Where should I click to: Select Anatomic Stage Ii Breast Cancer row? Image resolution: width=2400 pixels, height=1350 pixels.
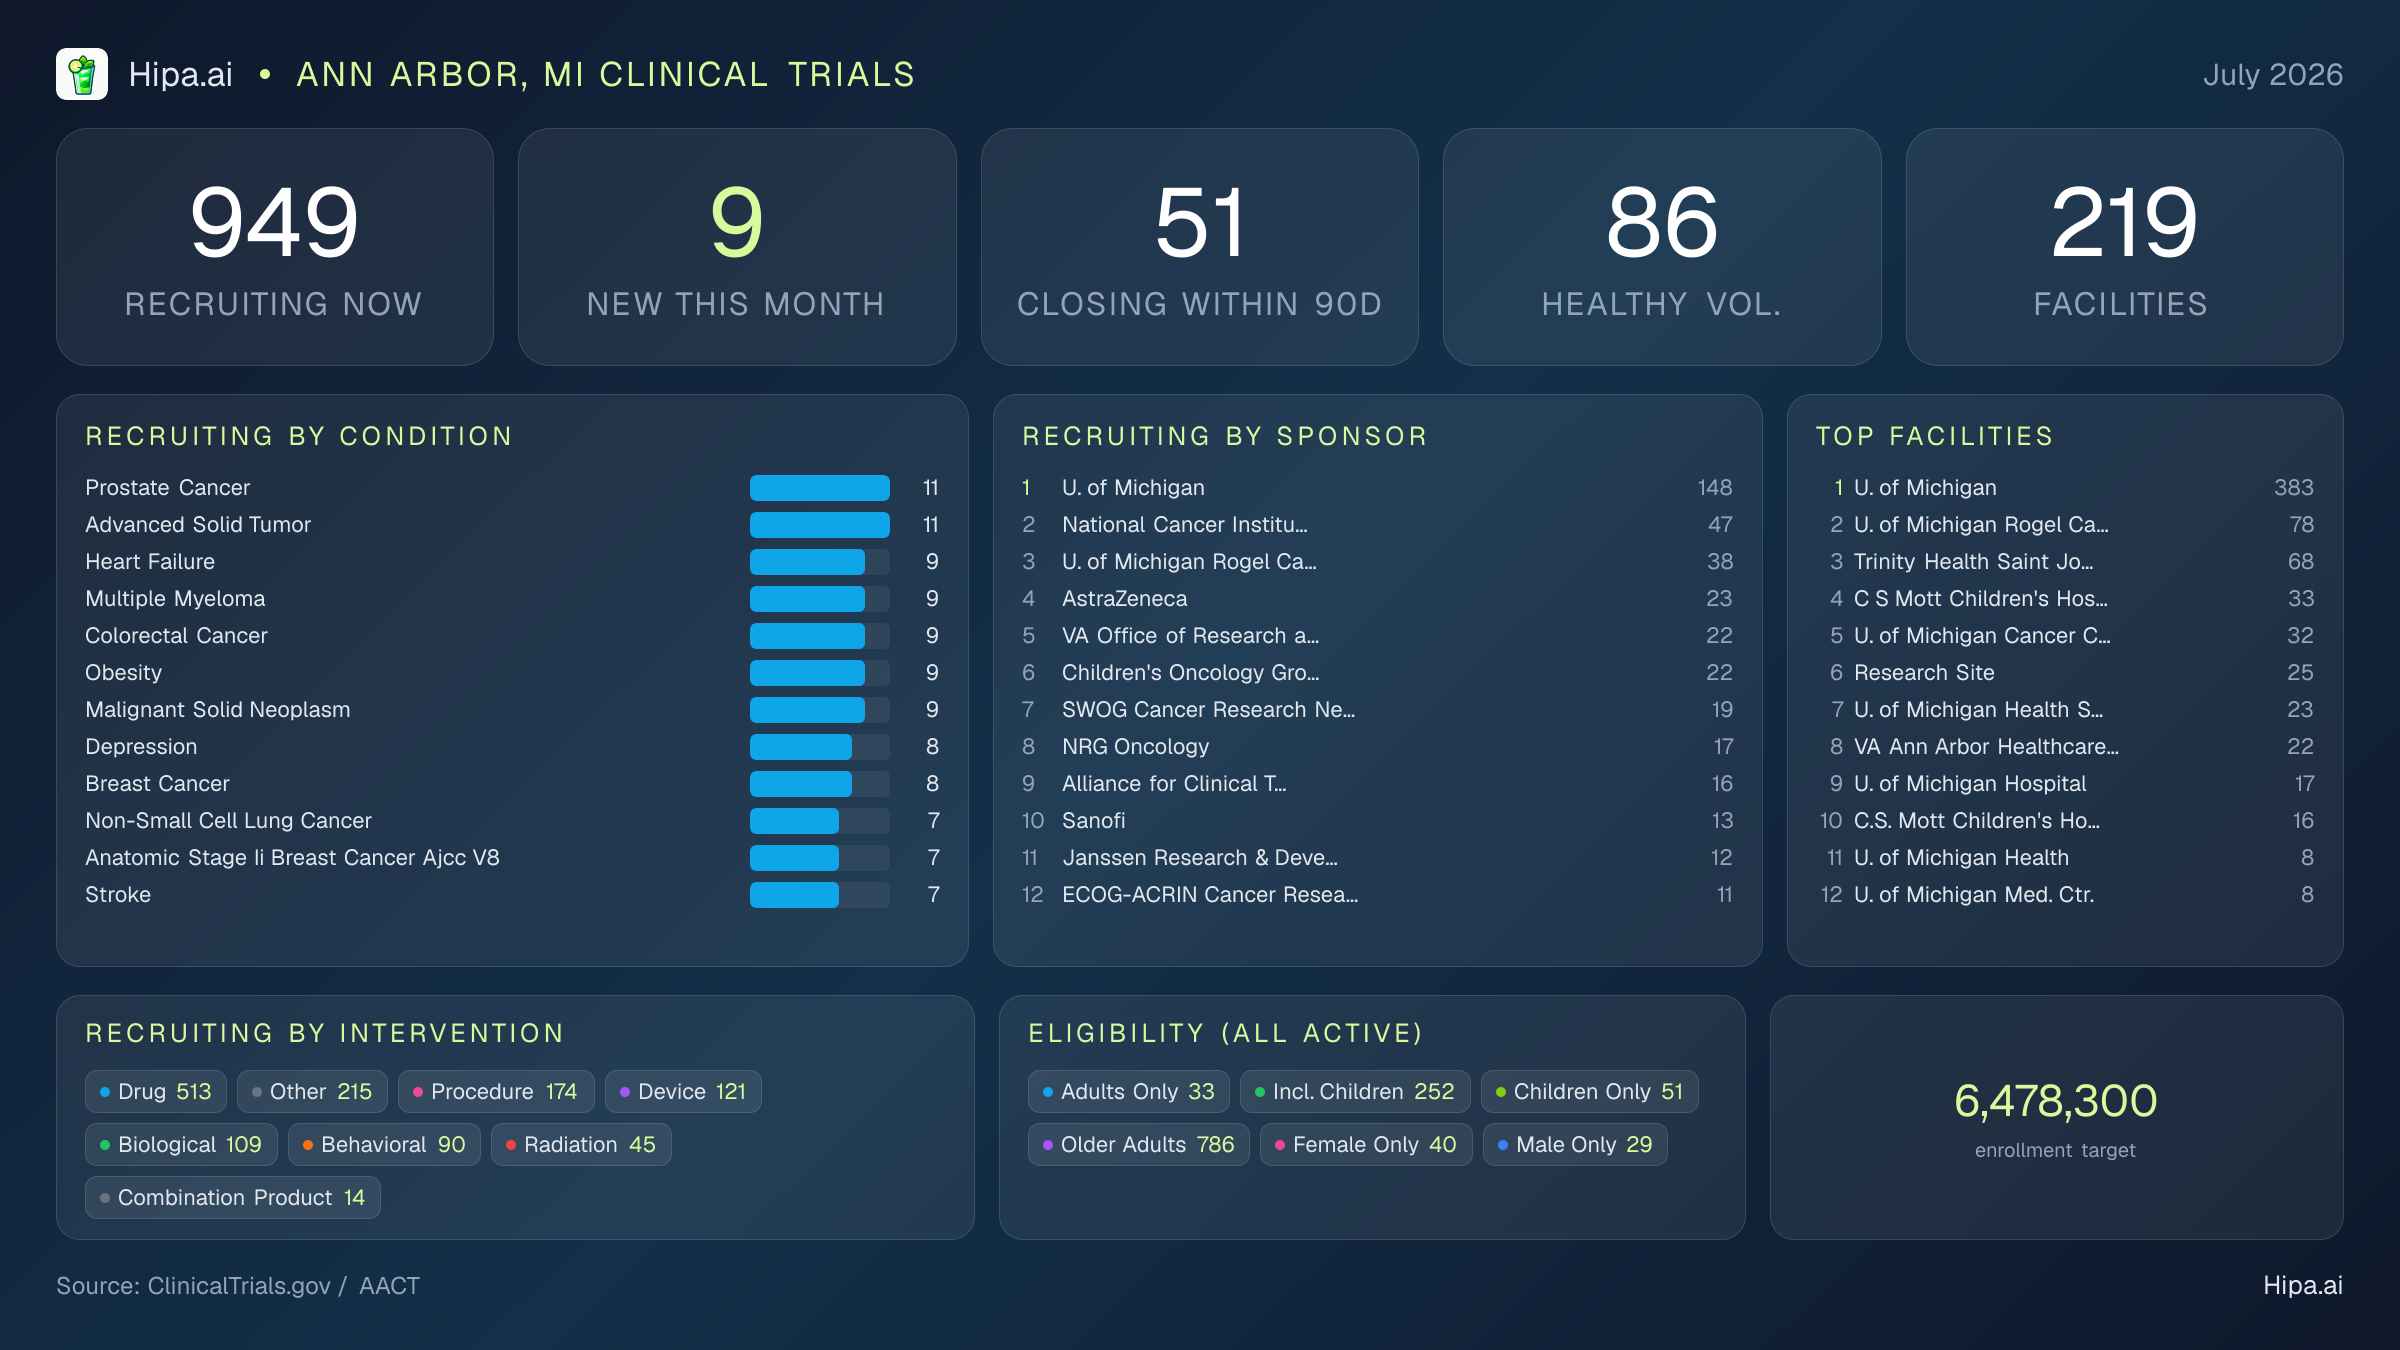512,858
